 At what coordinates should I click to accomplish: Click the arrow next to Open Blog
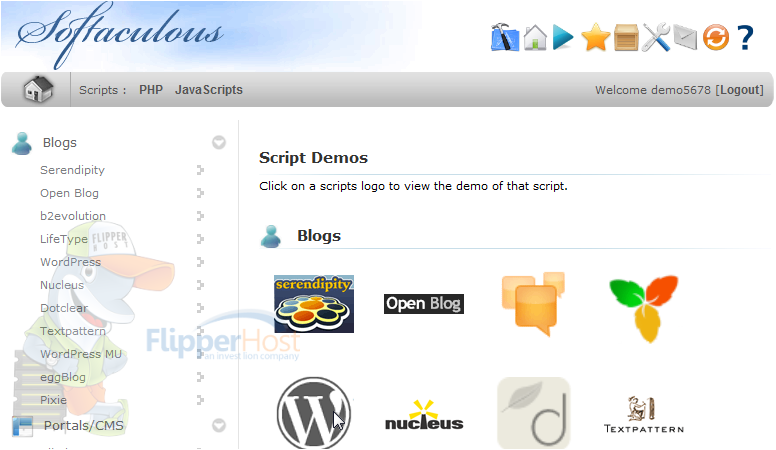(200, 193)
